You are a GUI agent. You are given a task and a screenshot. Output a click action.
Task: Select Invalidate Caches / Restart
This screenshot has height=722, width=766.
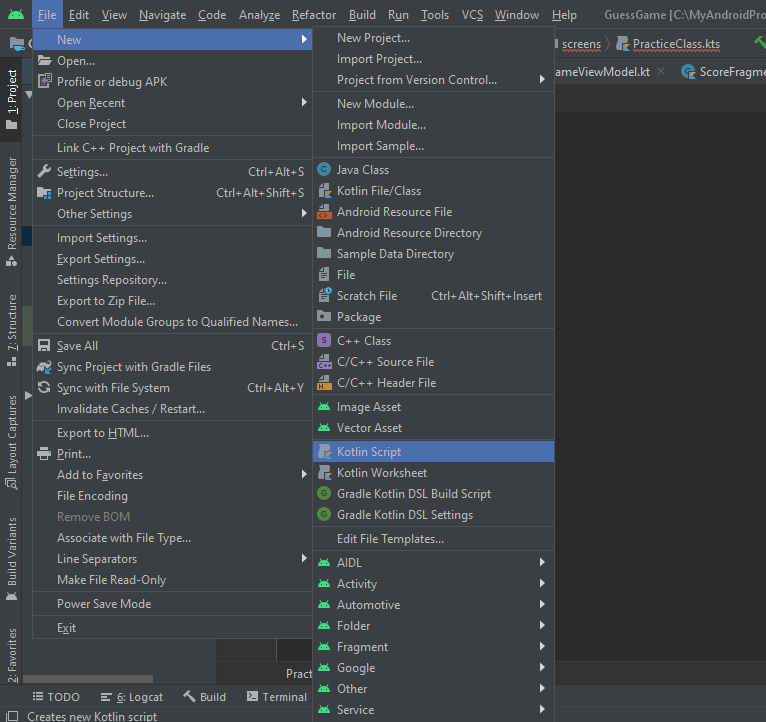pos(130,409)
